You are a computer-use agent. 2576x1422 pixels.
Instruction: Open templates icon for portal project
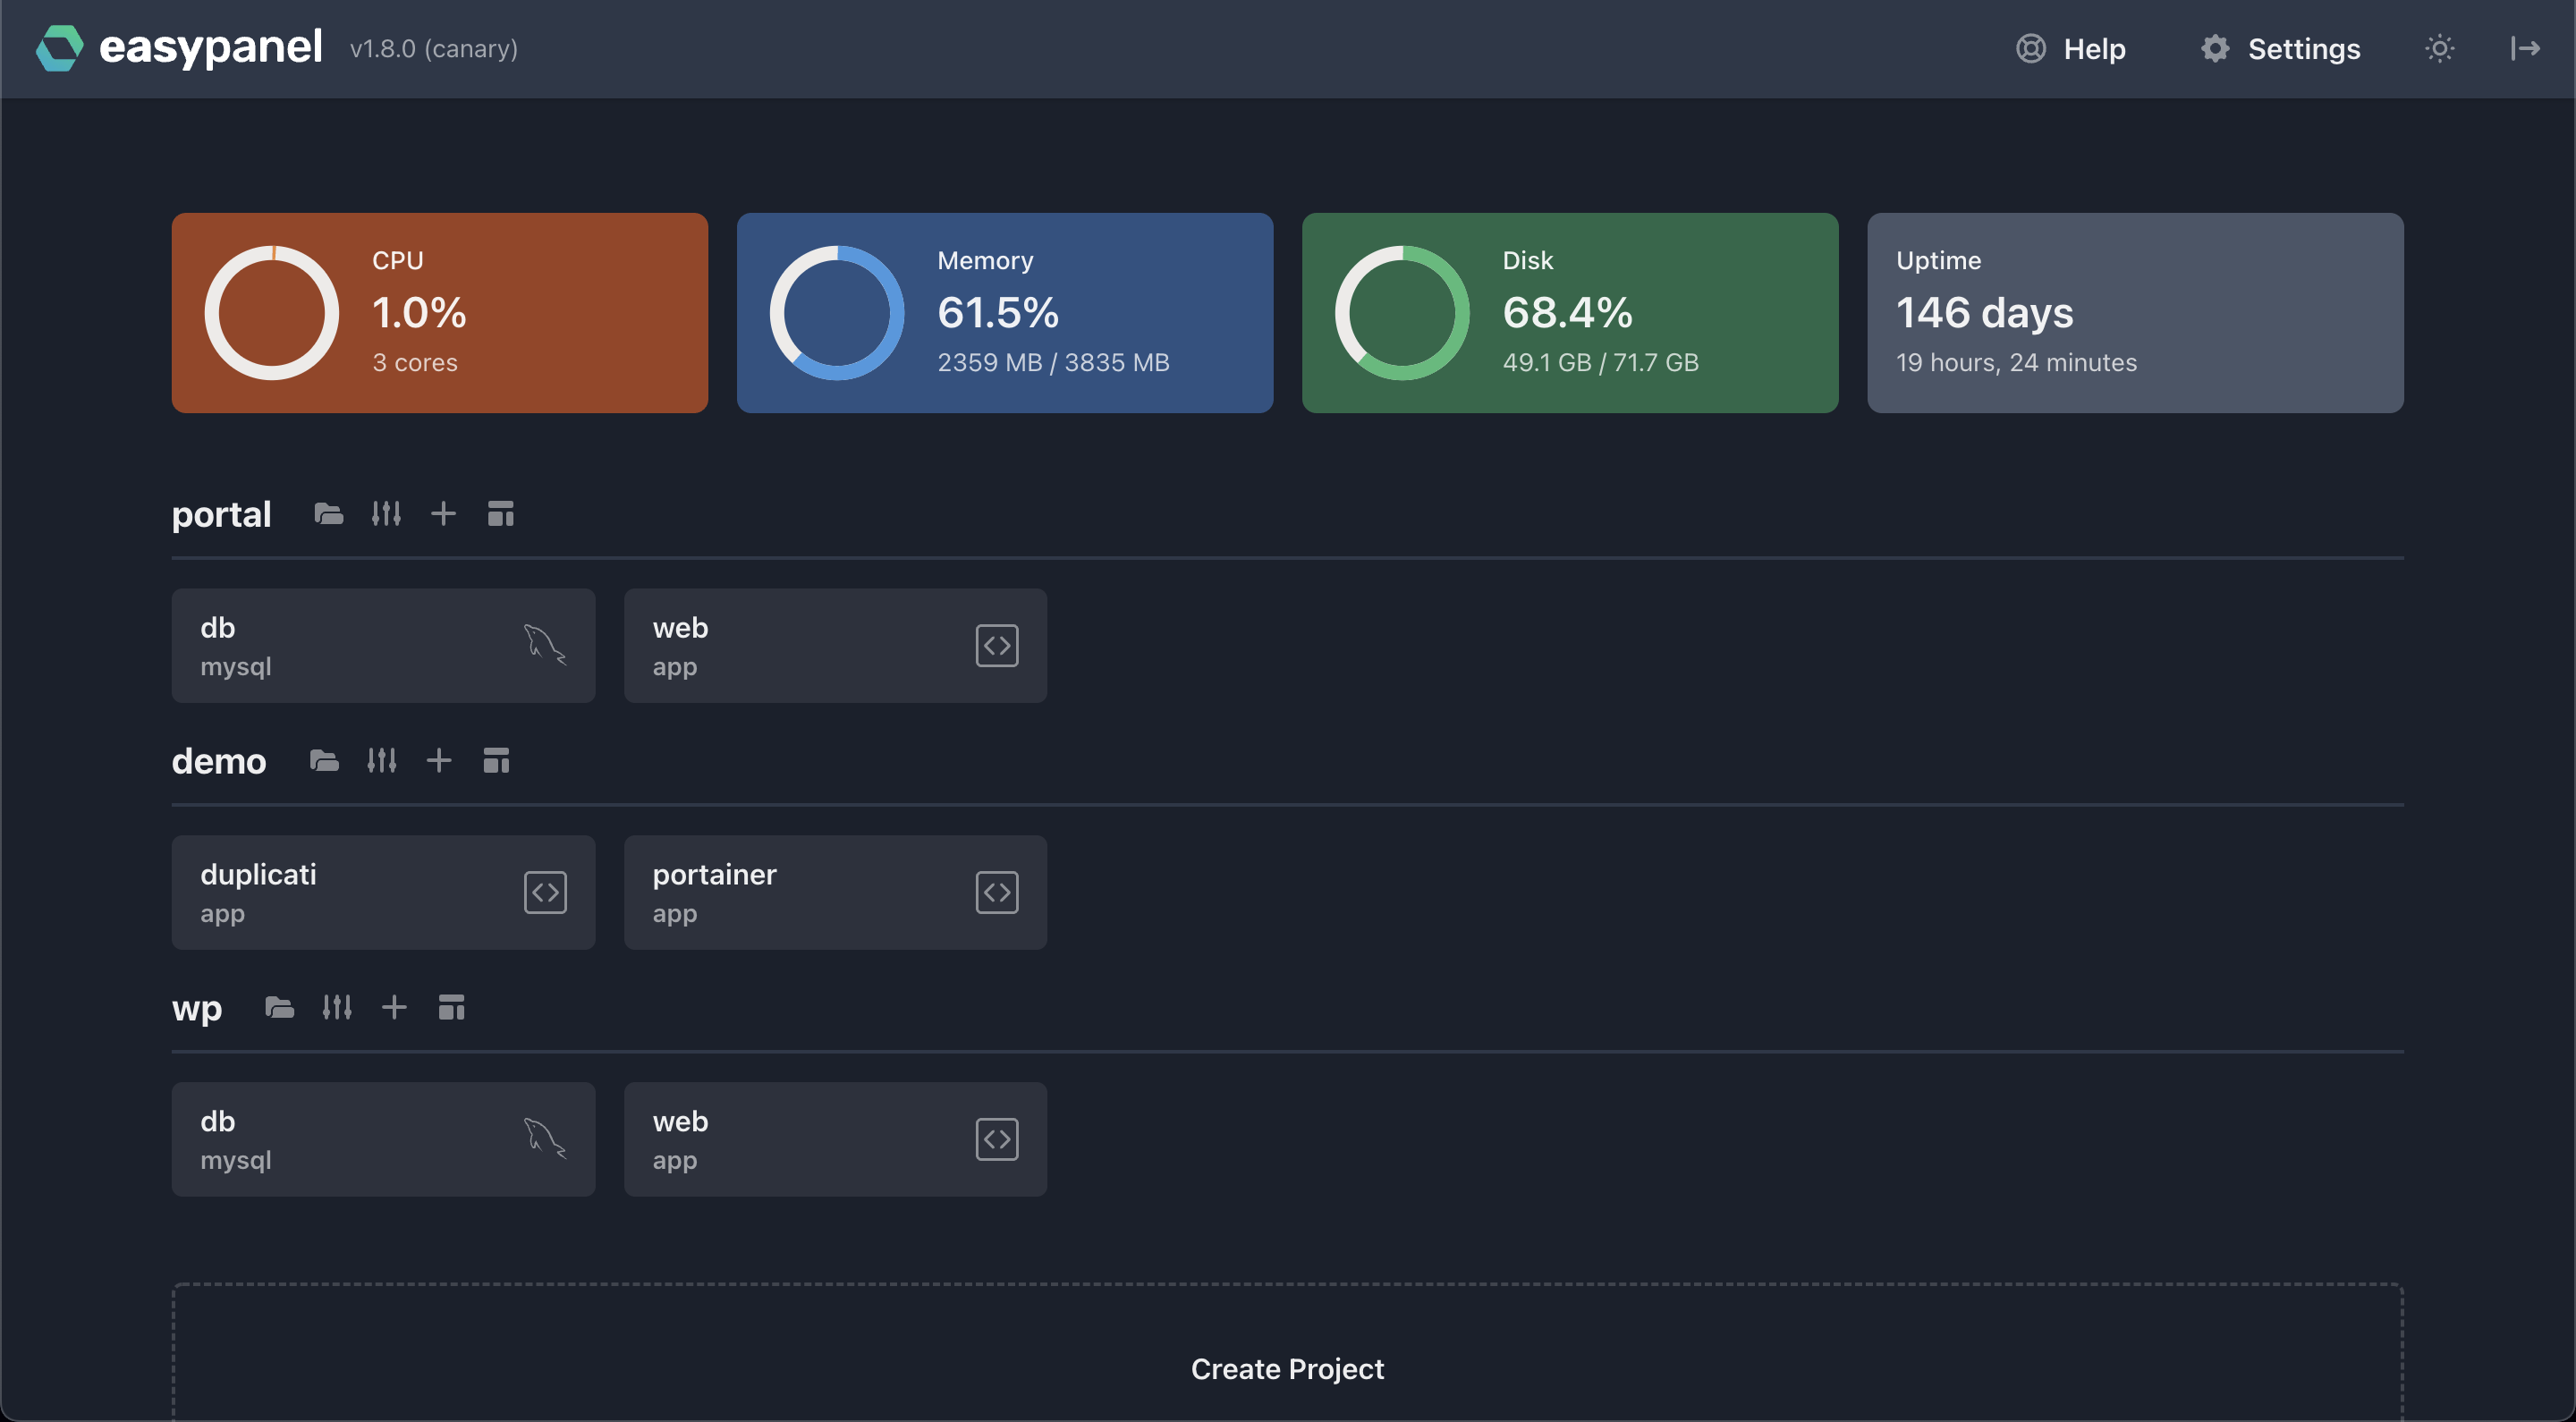click(x=500, y=514)
